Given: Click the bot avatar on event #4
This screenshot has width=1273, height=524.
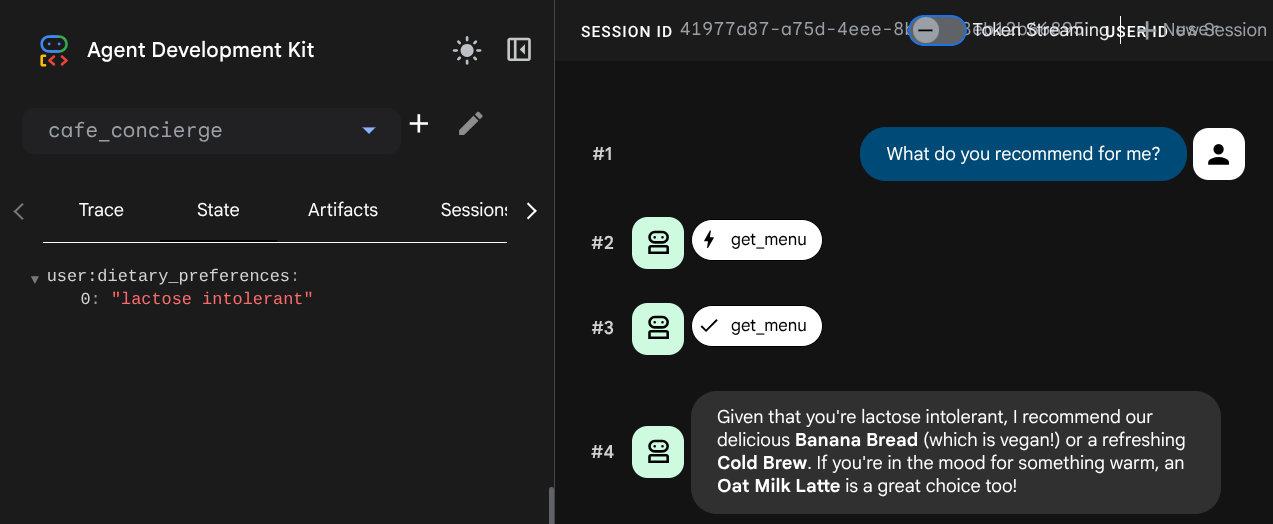Looking at the screenshot, I should point(658,452).
